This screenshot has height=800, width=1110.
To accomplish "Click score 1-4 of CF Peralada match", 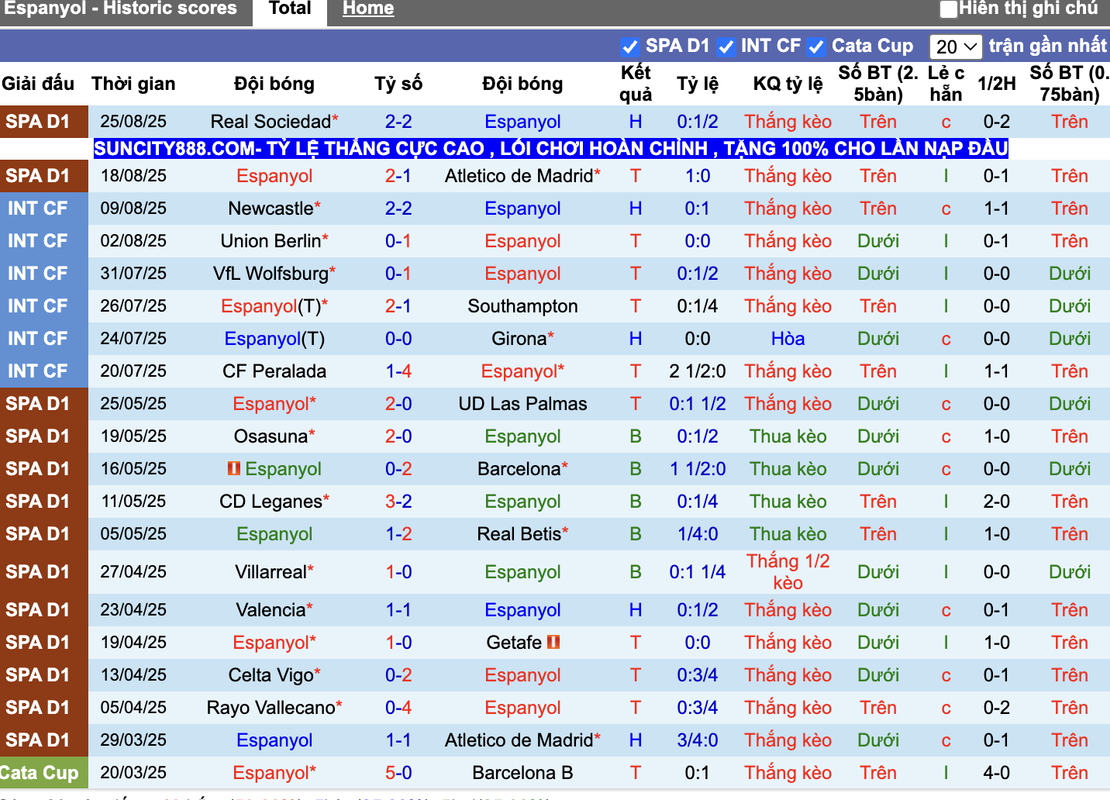I will click(x=399, y=371).
